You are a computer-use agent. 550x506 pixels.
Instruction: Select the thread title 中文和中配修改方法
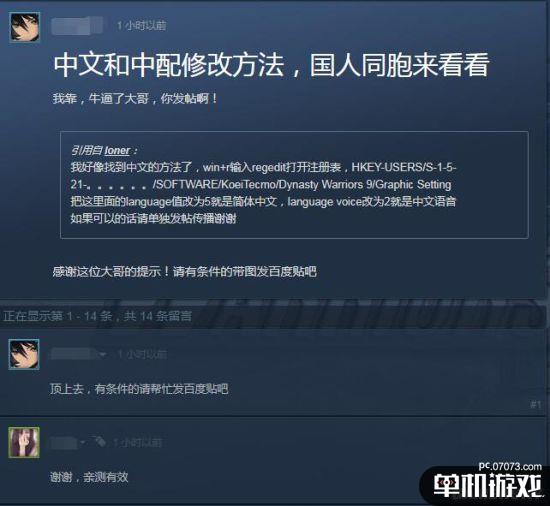[x=168, y=65]
